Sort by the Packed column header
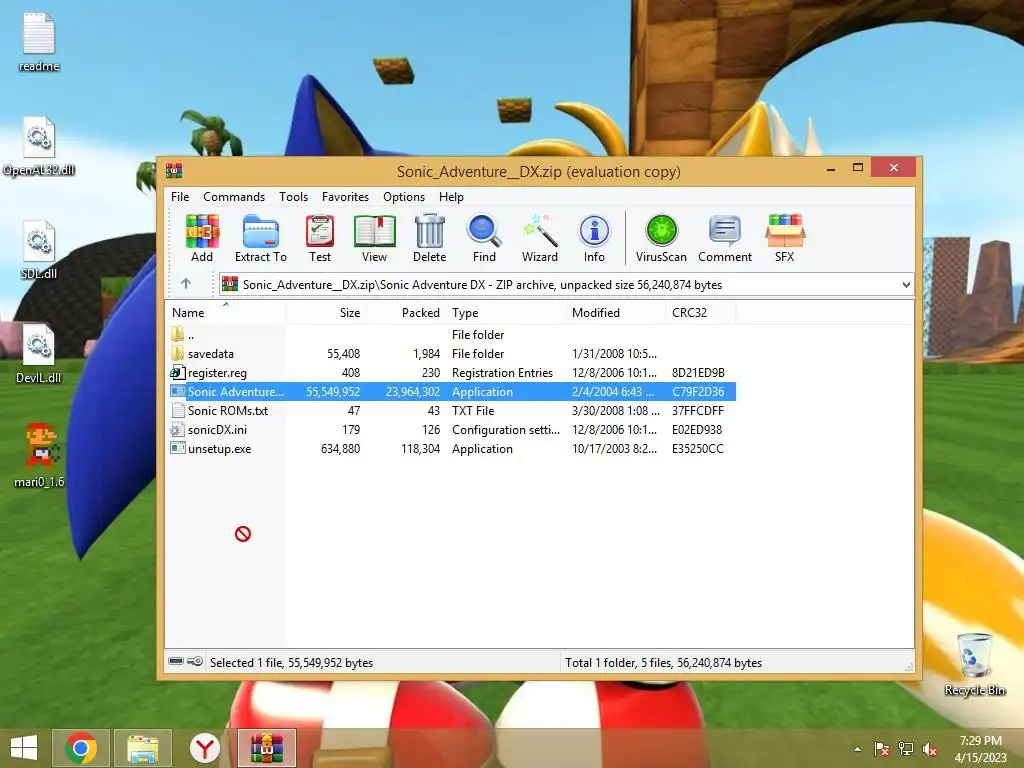 pyautogui.click(x=405, y=313)
